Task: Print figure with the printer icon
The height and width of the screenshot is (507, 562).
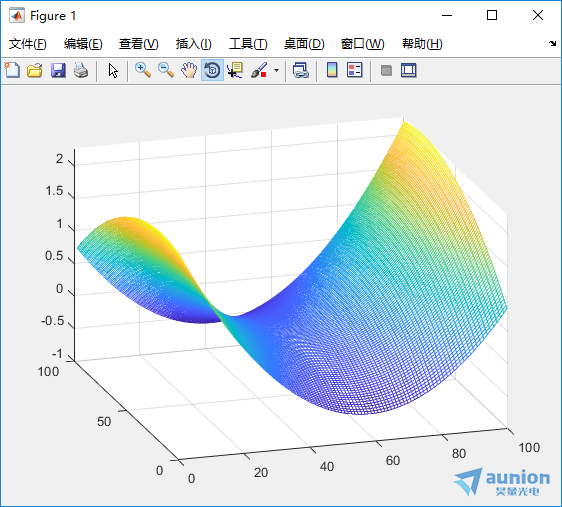Action: (81, 70)
